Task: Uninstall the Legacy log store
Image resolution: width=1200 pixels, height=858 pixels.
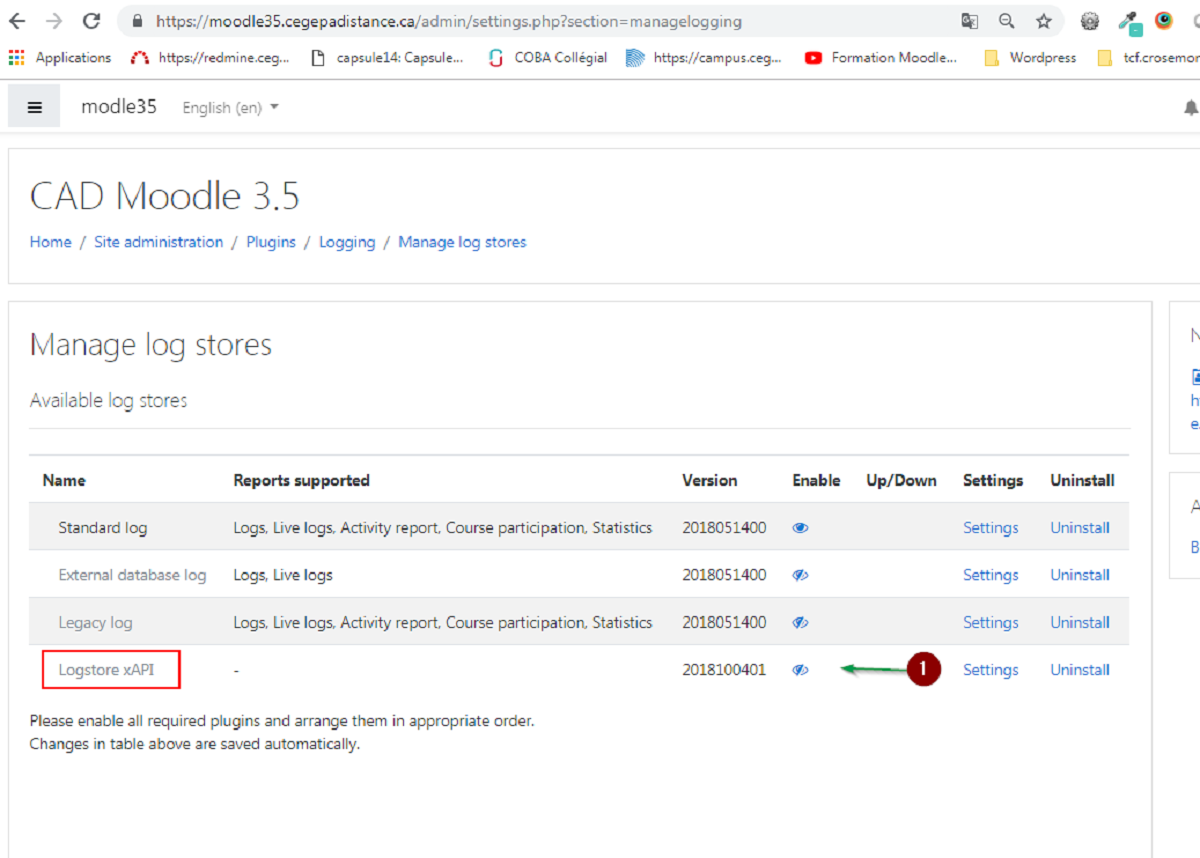Action: [x=1079, y=622]
